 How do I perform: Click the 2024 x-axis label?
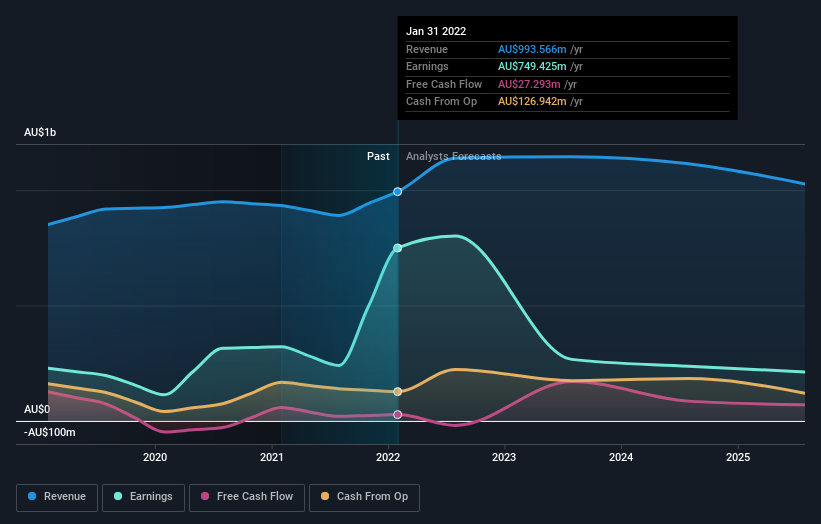[621, 457]
